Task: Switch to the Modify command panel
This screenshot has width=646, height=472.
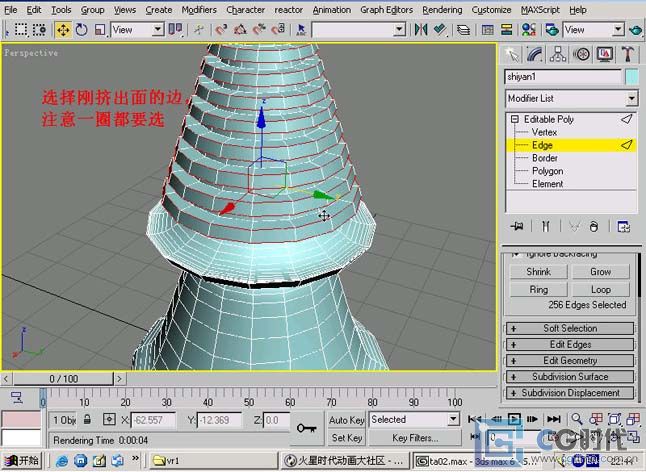Action: (x=534, y=54)
